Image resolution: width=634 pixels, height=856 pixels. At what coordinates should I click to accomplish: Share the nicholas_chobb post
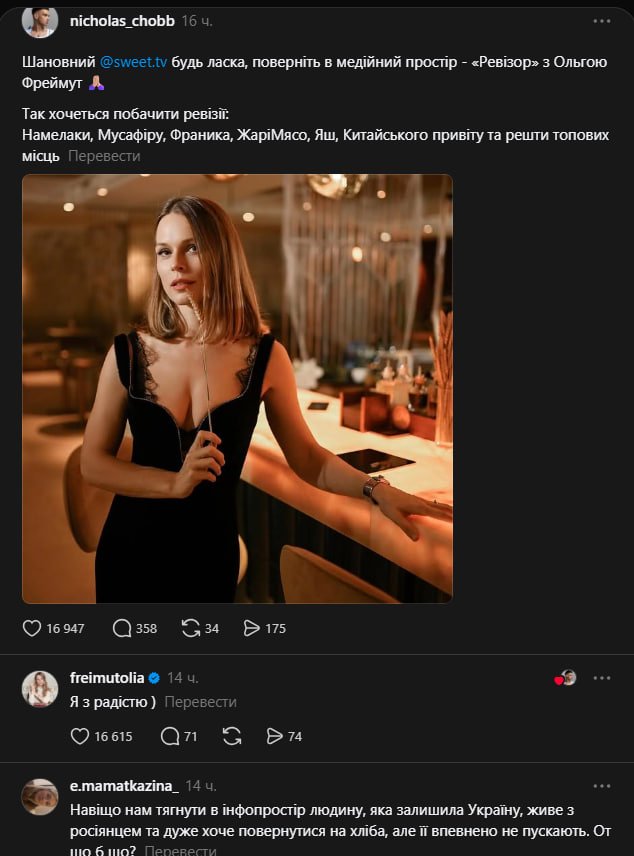tap(252, 628)
